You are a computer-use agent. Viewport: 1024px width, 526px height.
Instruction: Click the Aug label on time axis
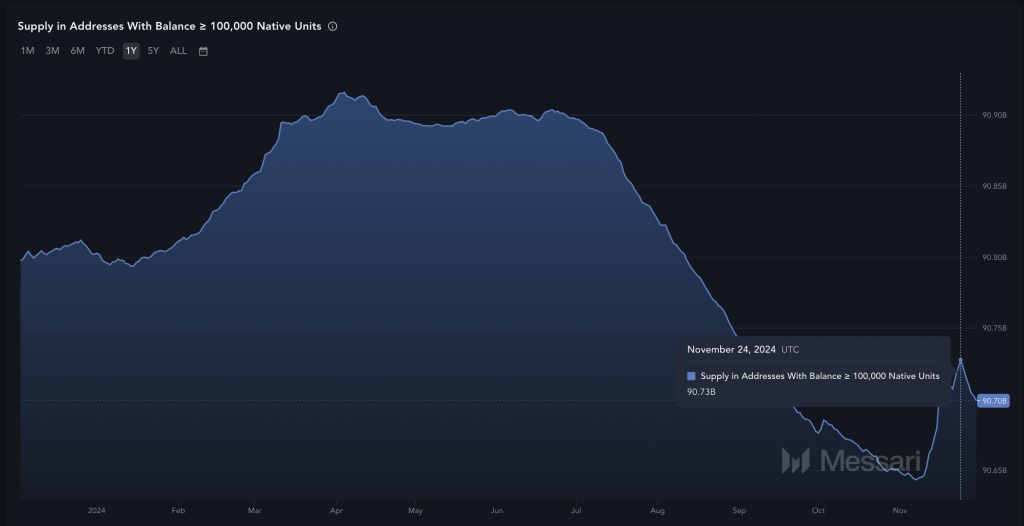point(658,510)
